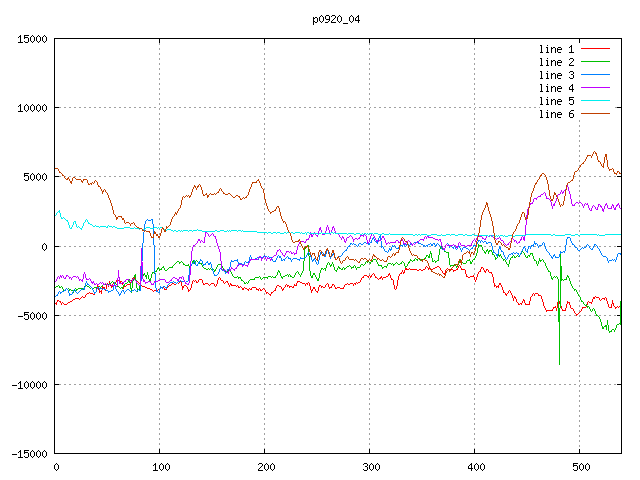Click the 'line 3' legend entry text
Image resolution: width=640 pixels, height=480 pixels.
[x=556, y=75]
